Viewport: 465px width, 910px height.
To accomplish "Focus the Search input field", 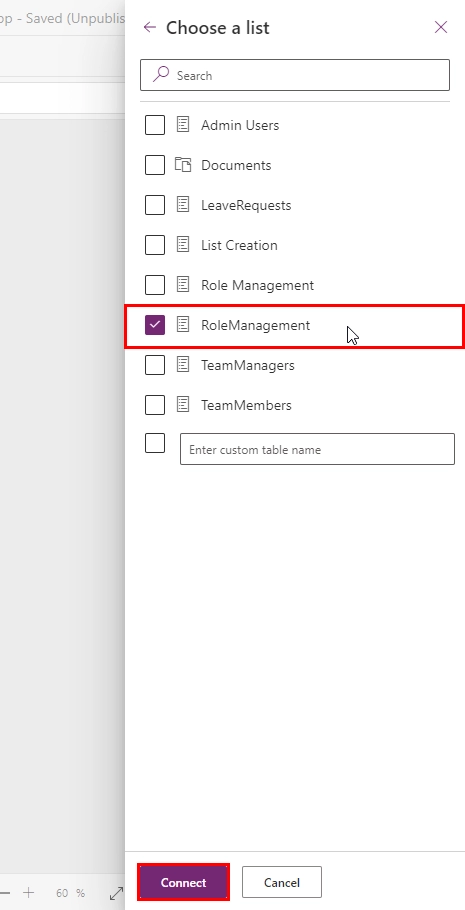I will coord(295,75).
